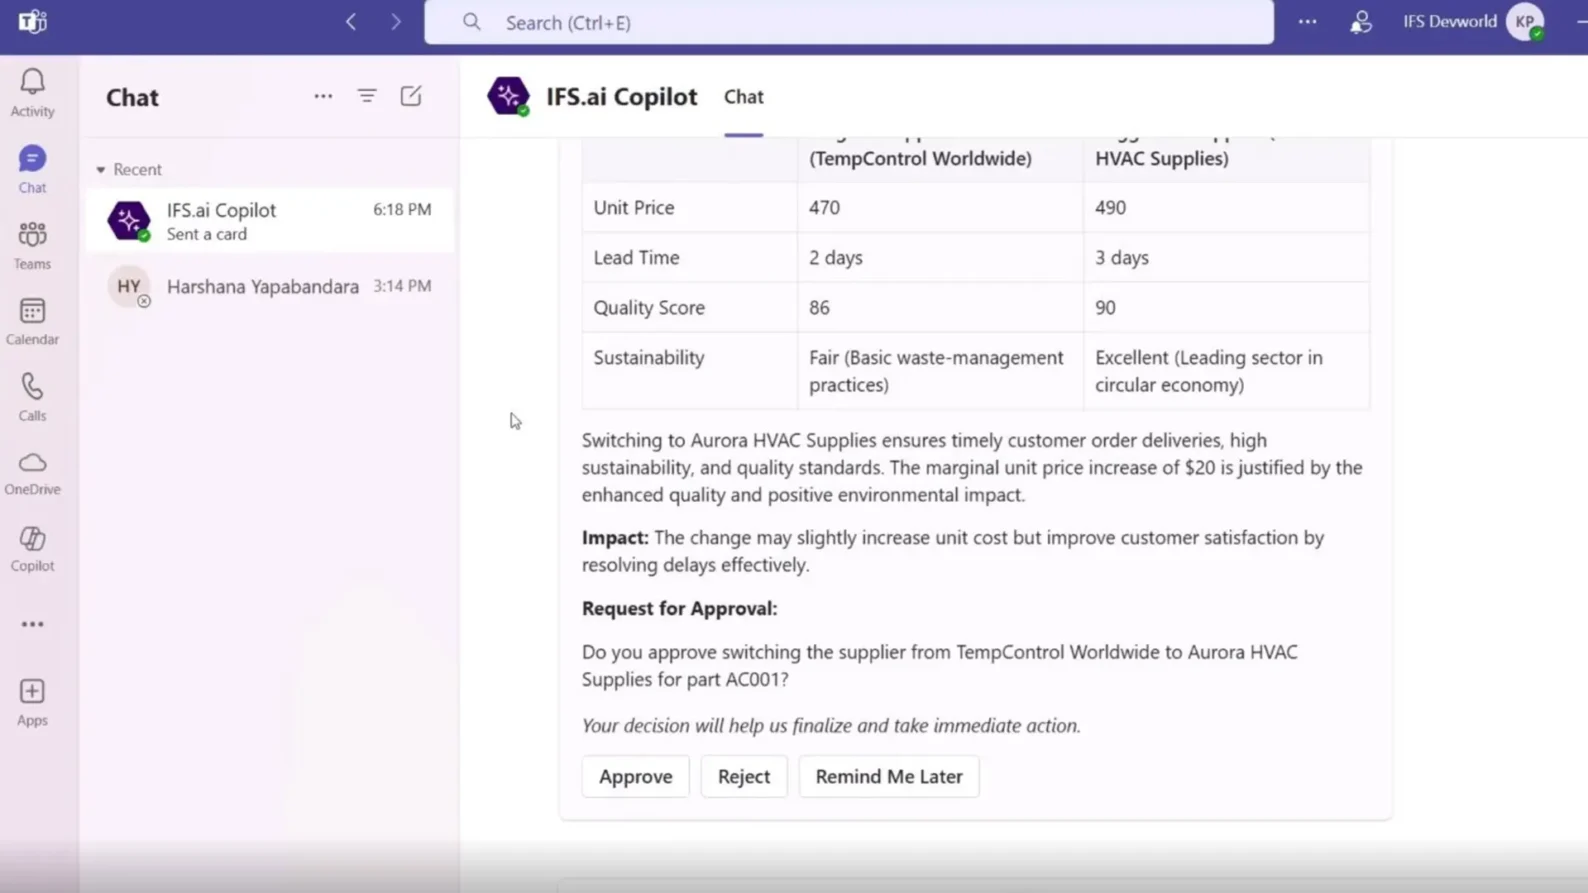Open the Calls section
The width and height of the screenshot is (1588, 893).
(x=32, y=397)
